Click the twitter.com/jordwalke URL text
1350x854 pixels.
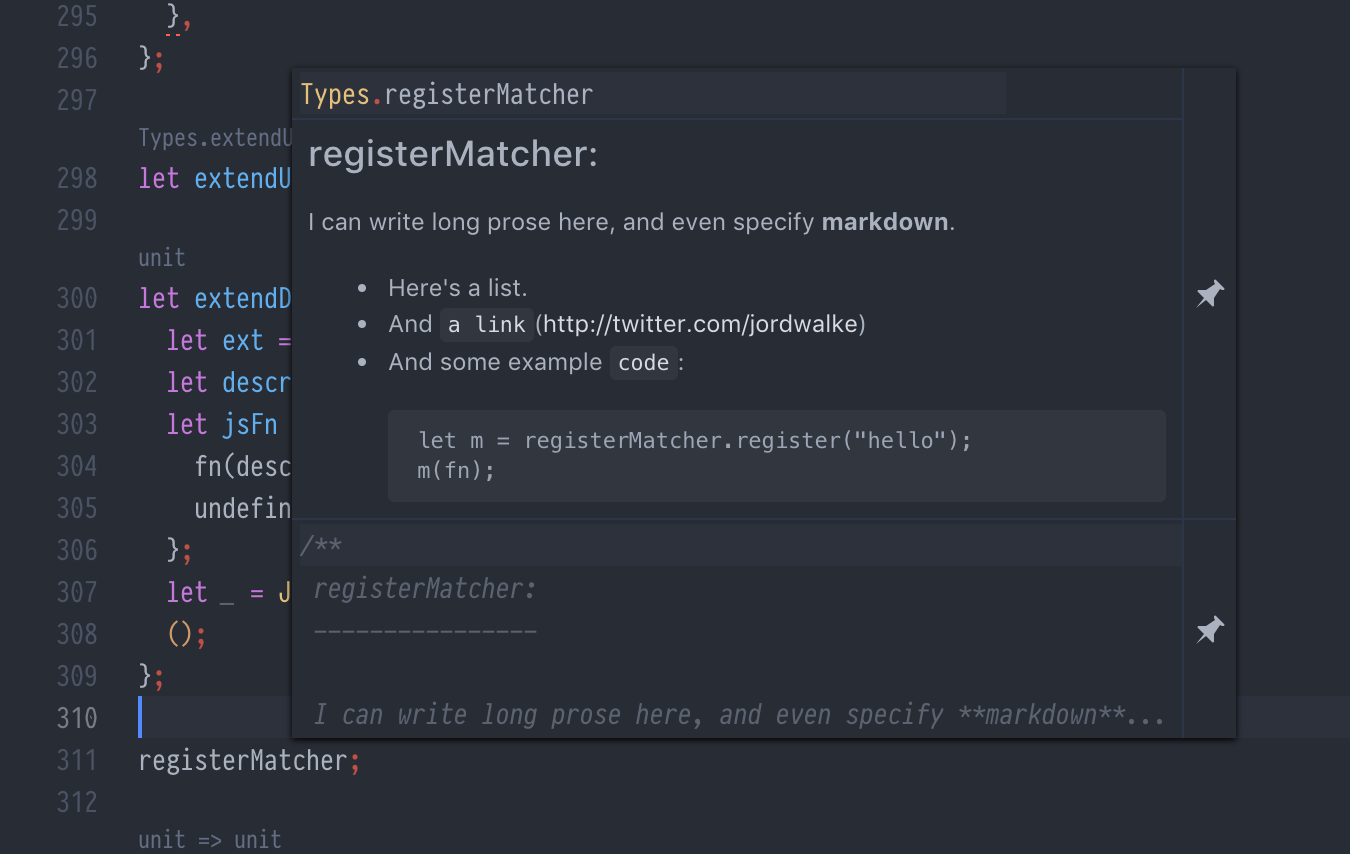(x=700, y=324)
